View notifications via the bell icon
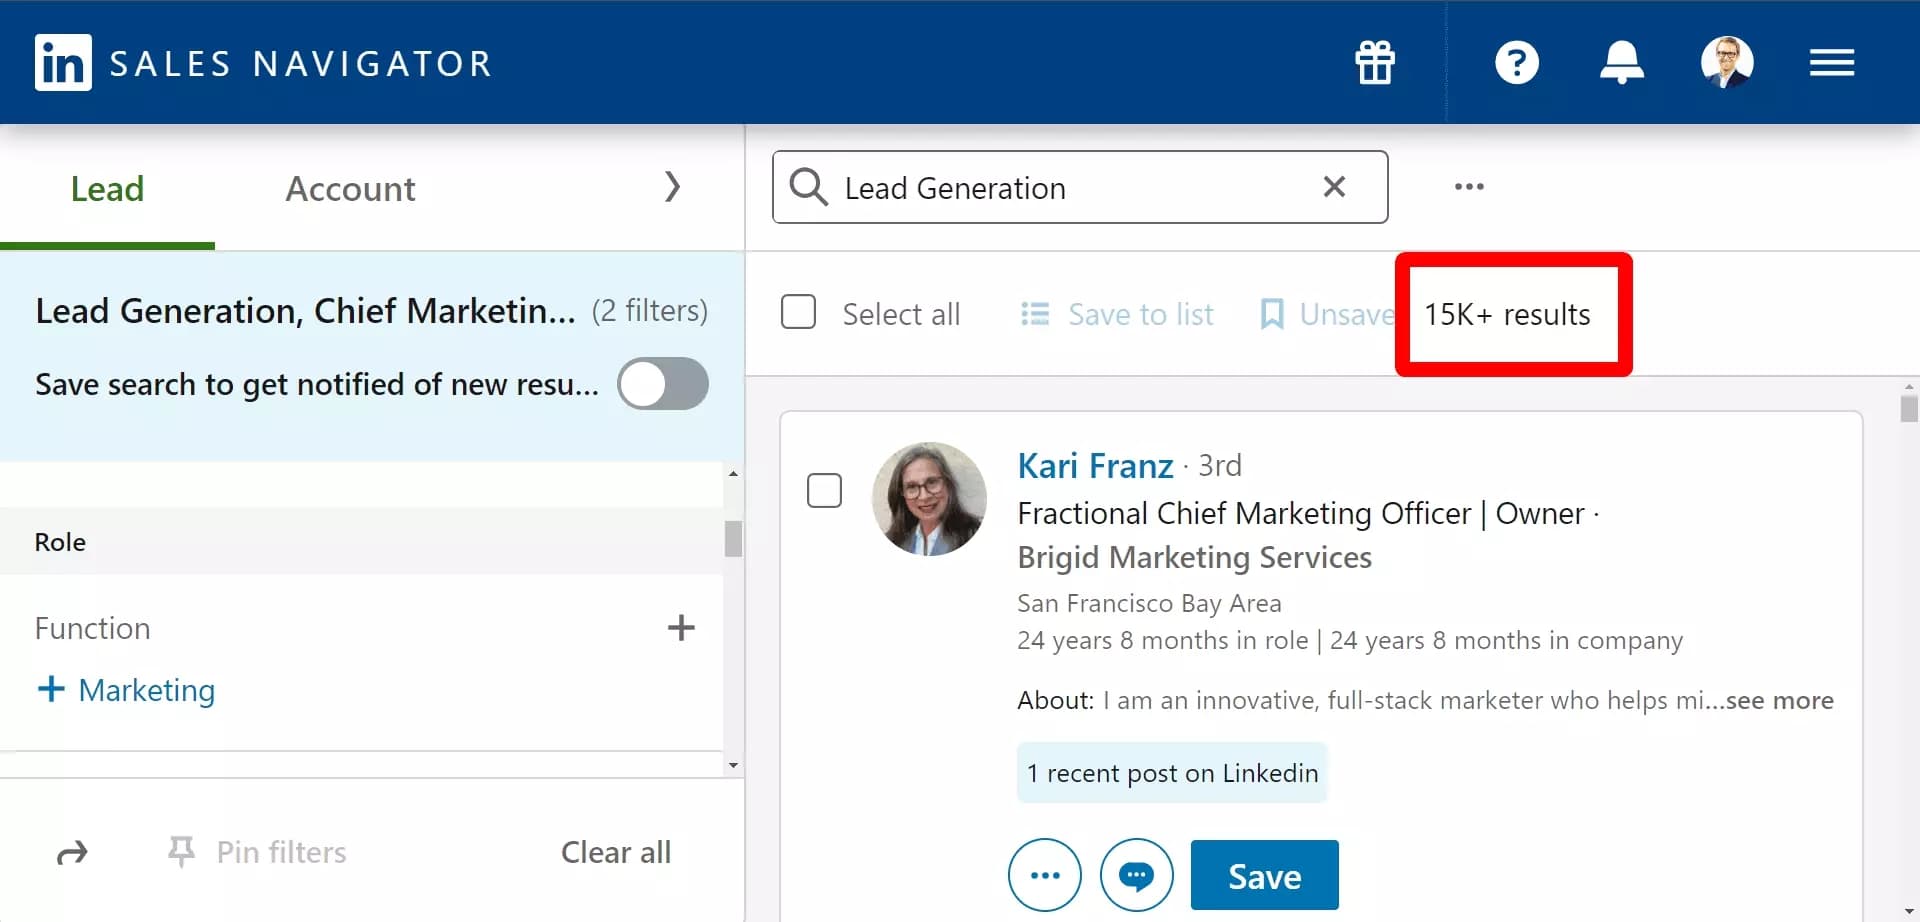Screen dimensions: 1920x922 point(1622,63)
